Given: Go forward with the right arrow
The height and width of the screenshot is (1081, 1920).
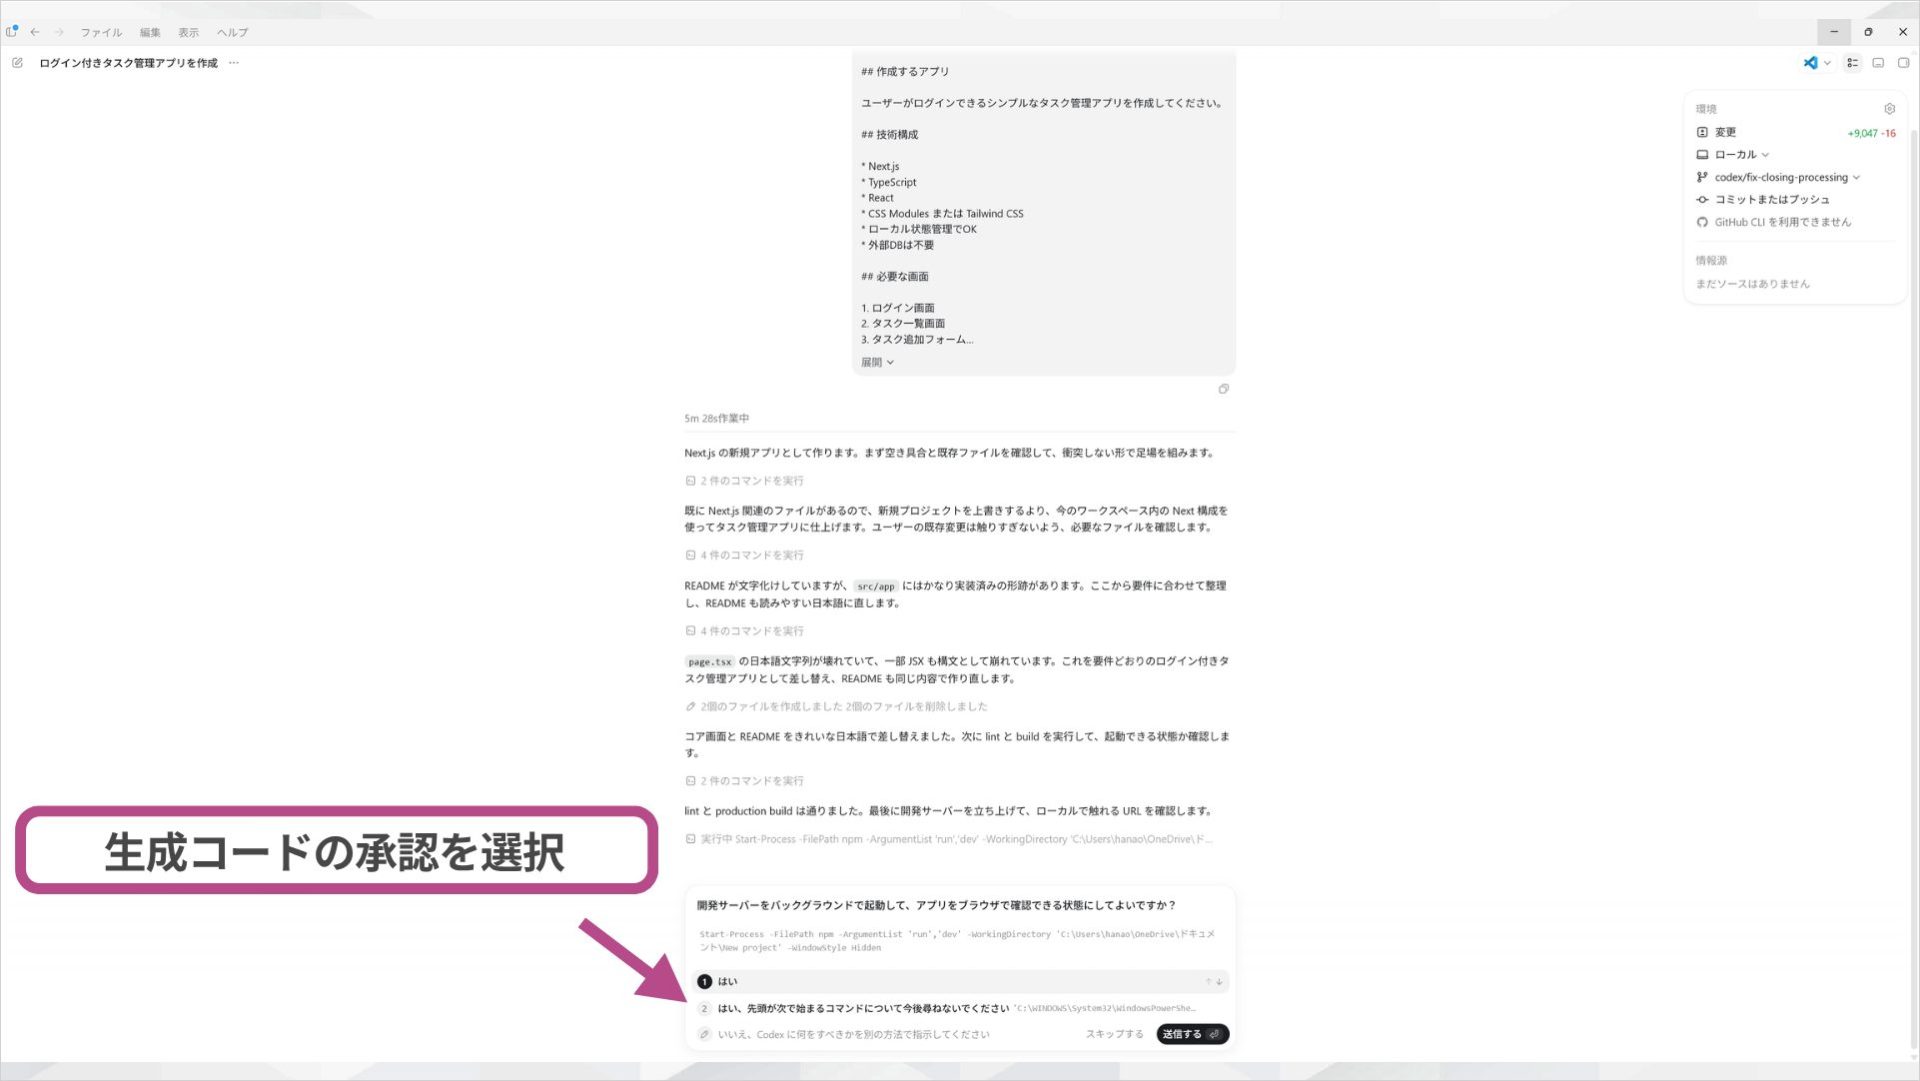Looking at the screenshot, I should [x=59, y=32].
